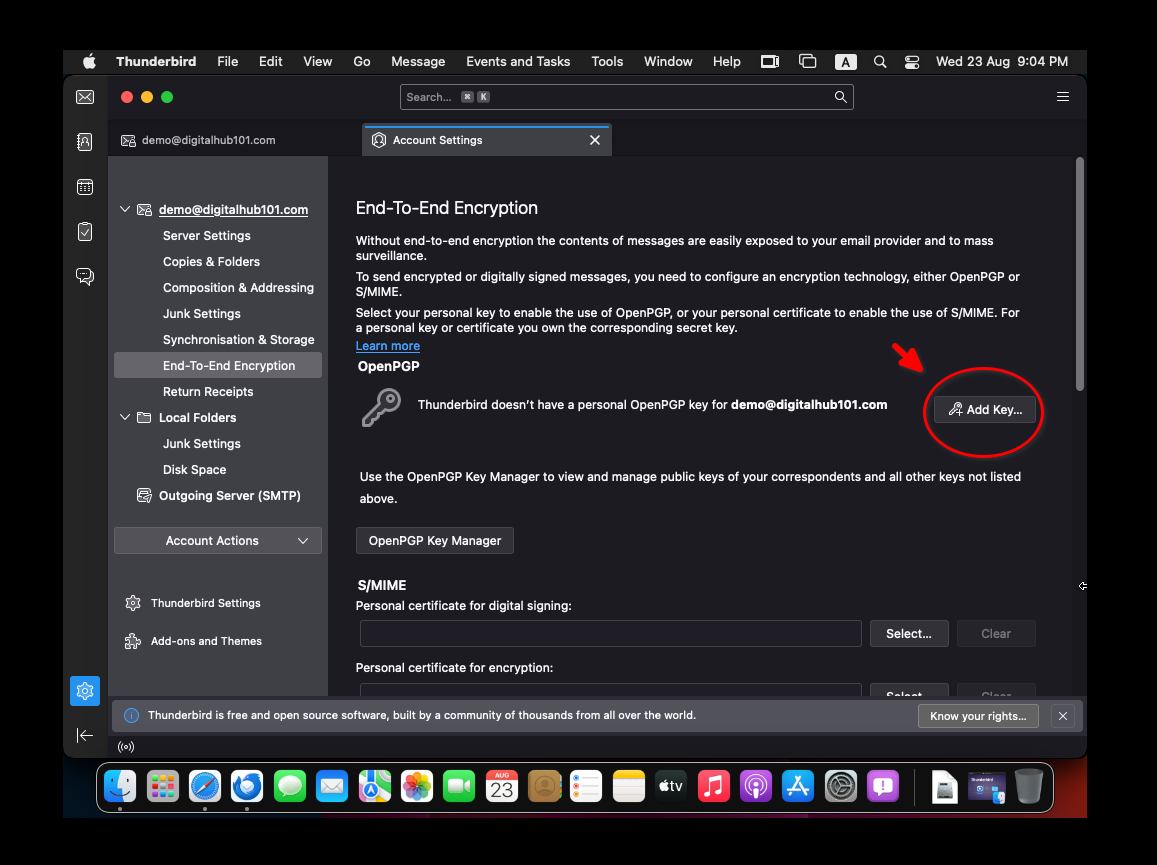Select Junk Settings under Local Folders

pos(201,444)
